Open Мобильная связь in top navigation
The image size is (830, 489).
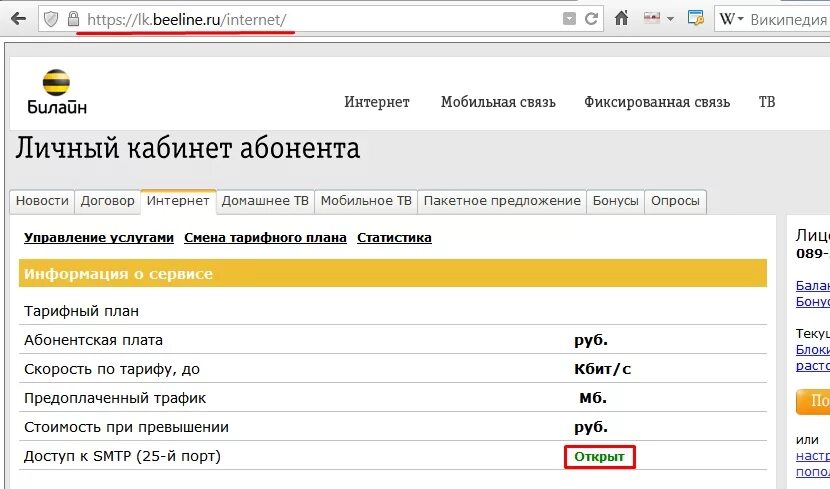tap(498, 102)
